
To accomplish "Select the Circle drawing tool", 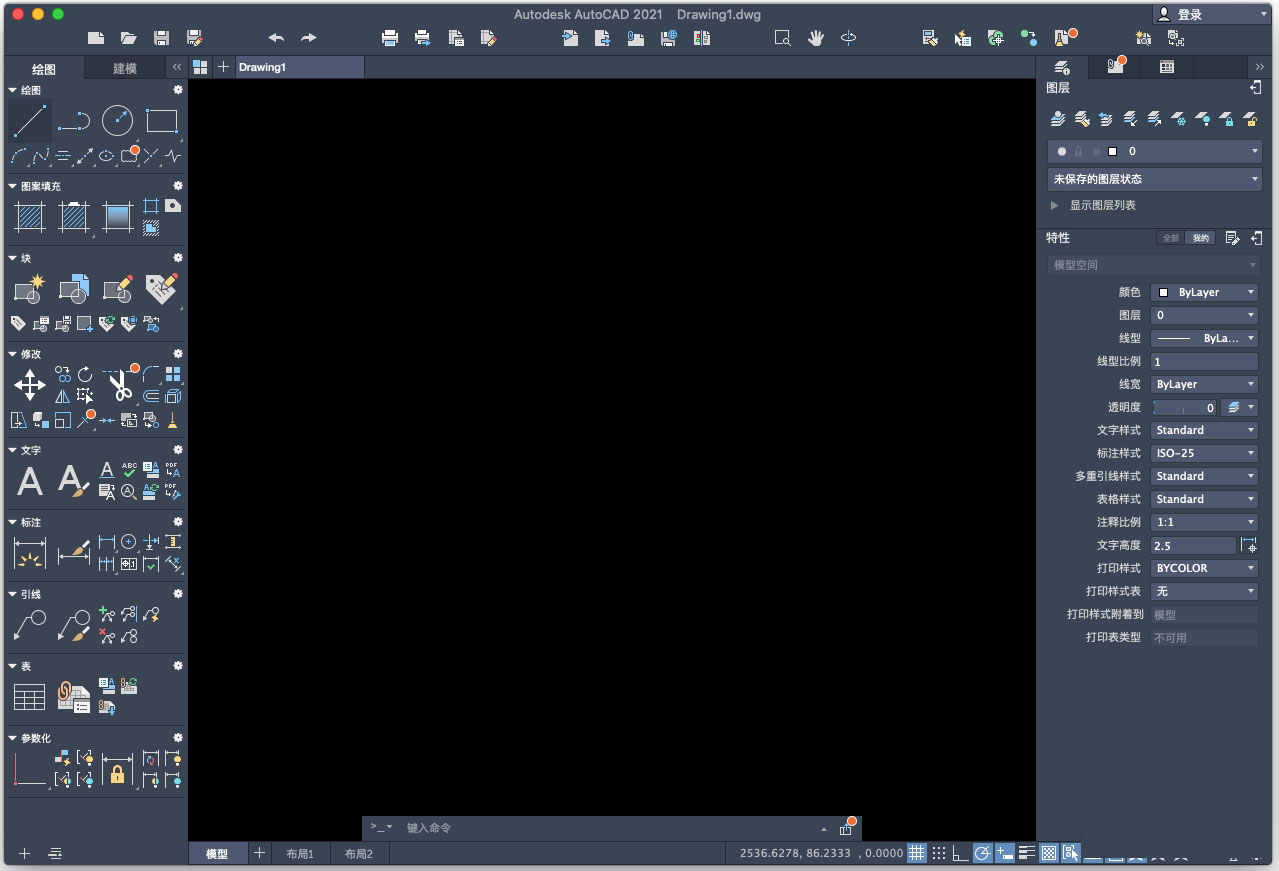I will click(117, 121).
